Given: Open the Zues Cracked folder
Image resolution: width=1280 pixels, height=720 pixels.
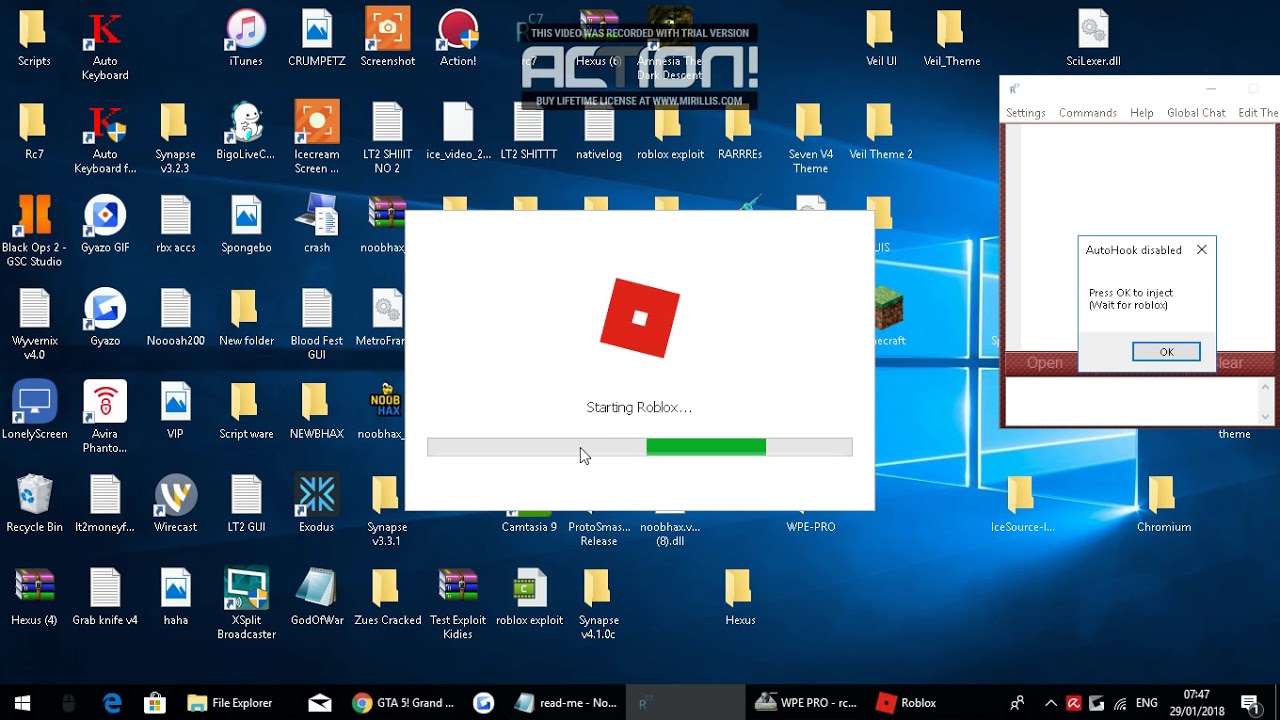Looking at the screenshot, I should 387,596.
